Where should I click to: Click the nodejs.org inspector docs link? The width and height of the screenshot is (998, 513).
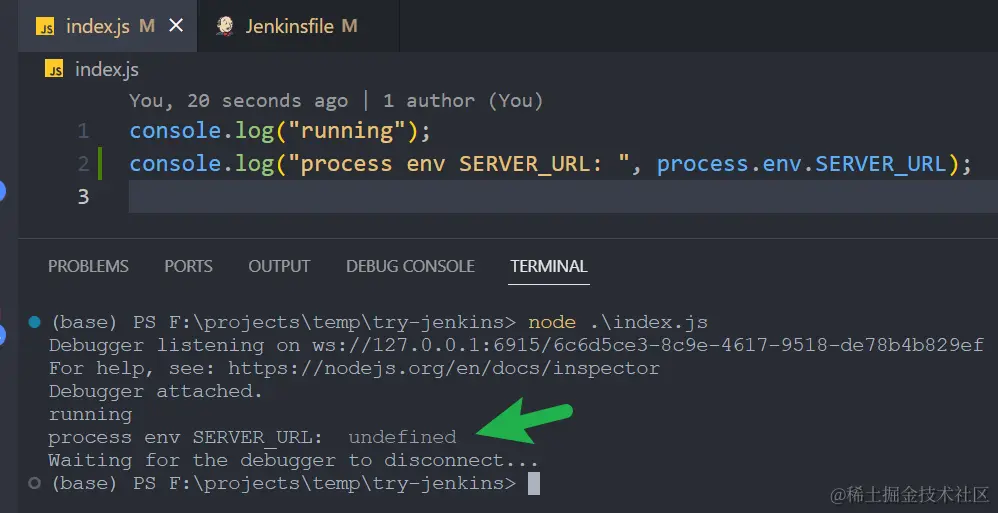tap(444, 369)
